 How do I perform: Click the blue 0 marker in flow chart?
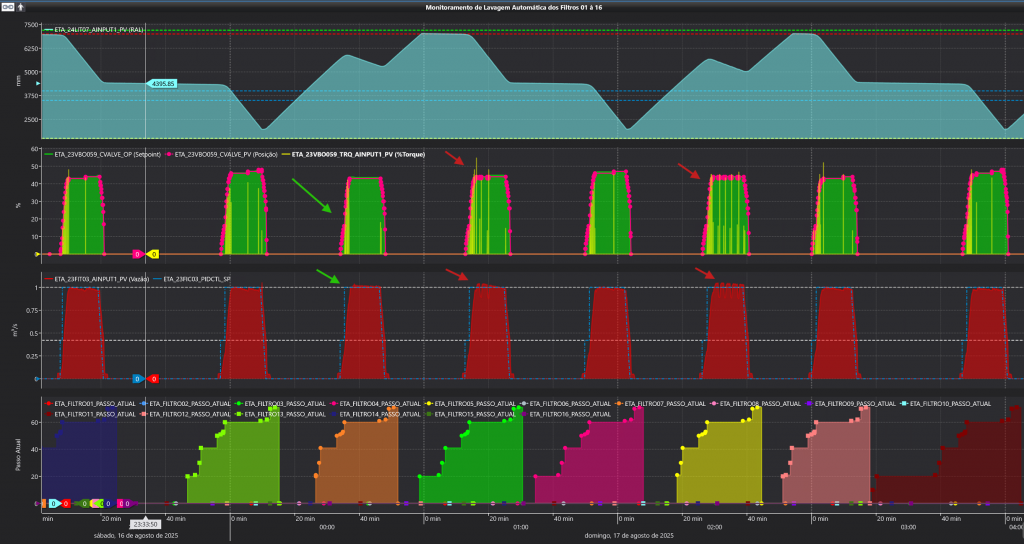pyautogui.click(x=137, y=379)
